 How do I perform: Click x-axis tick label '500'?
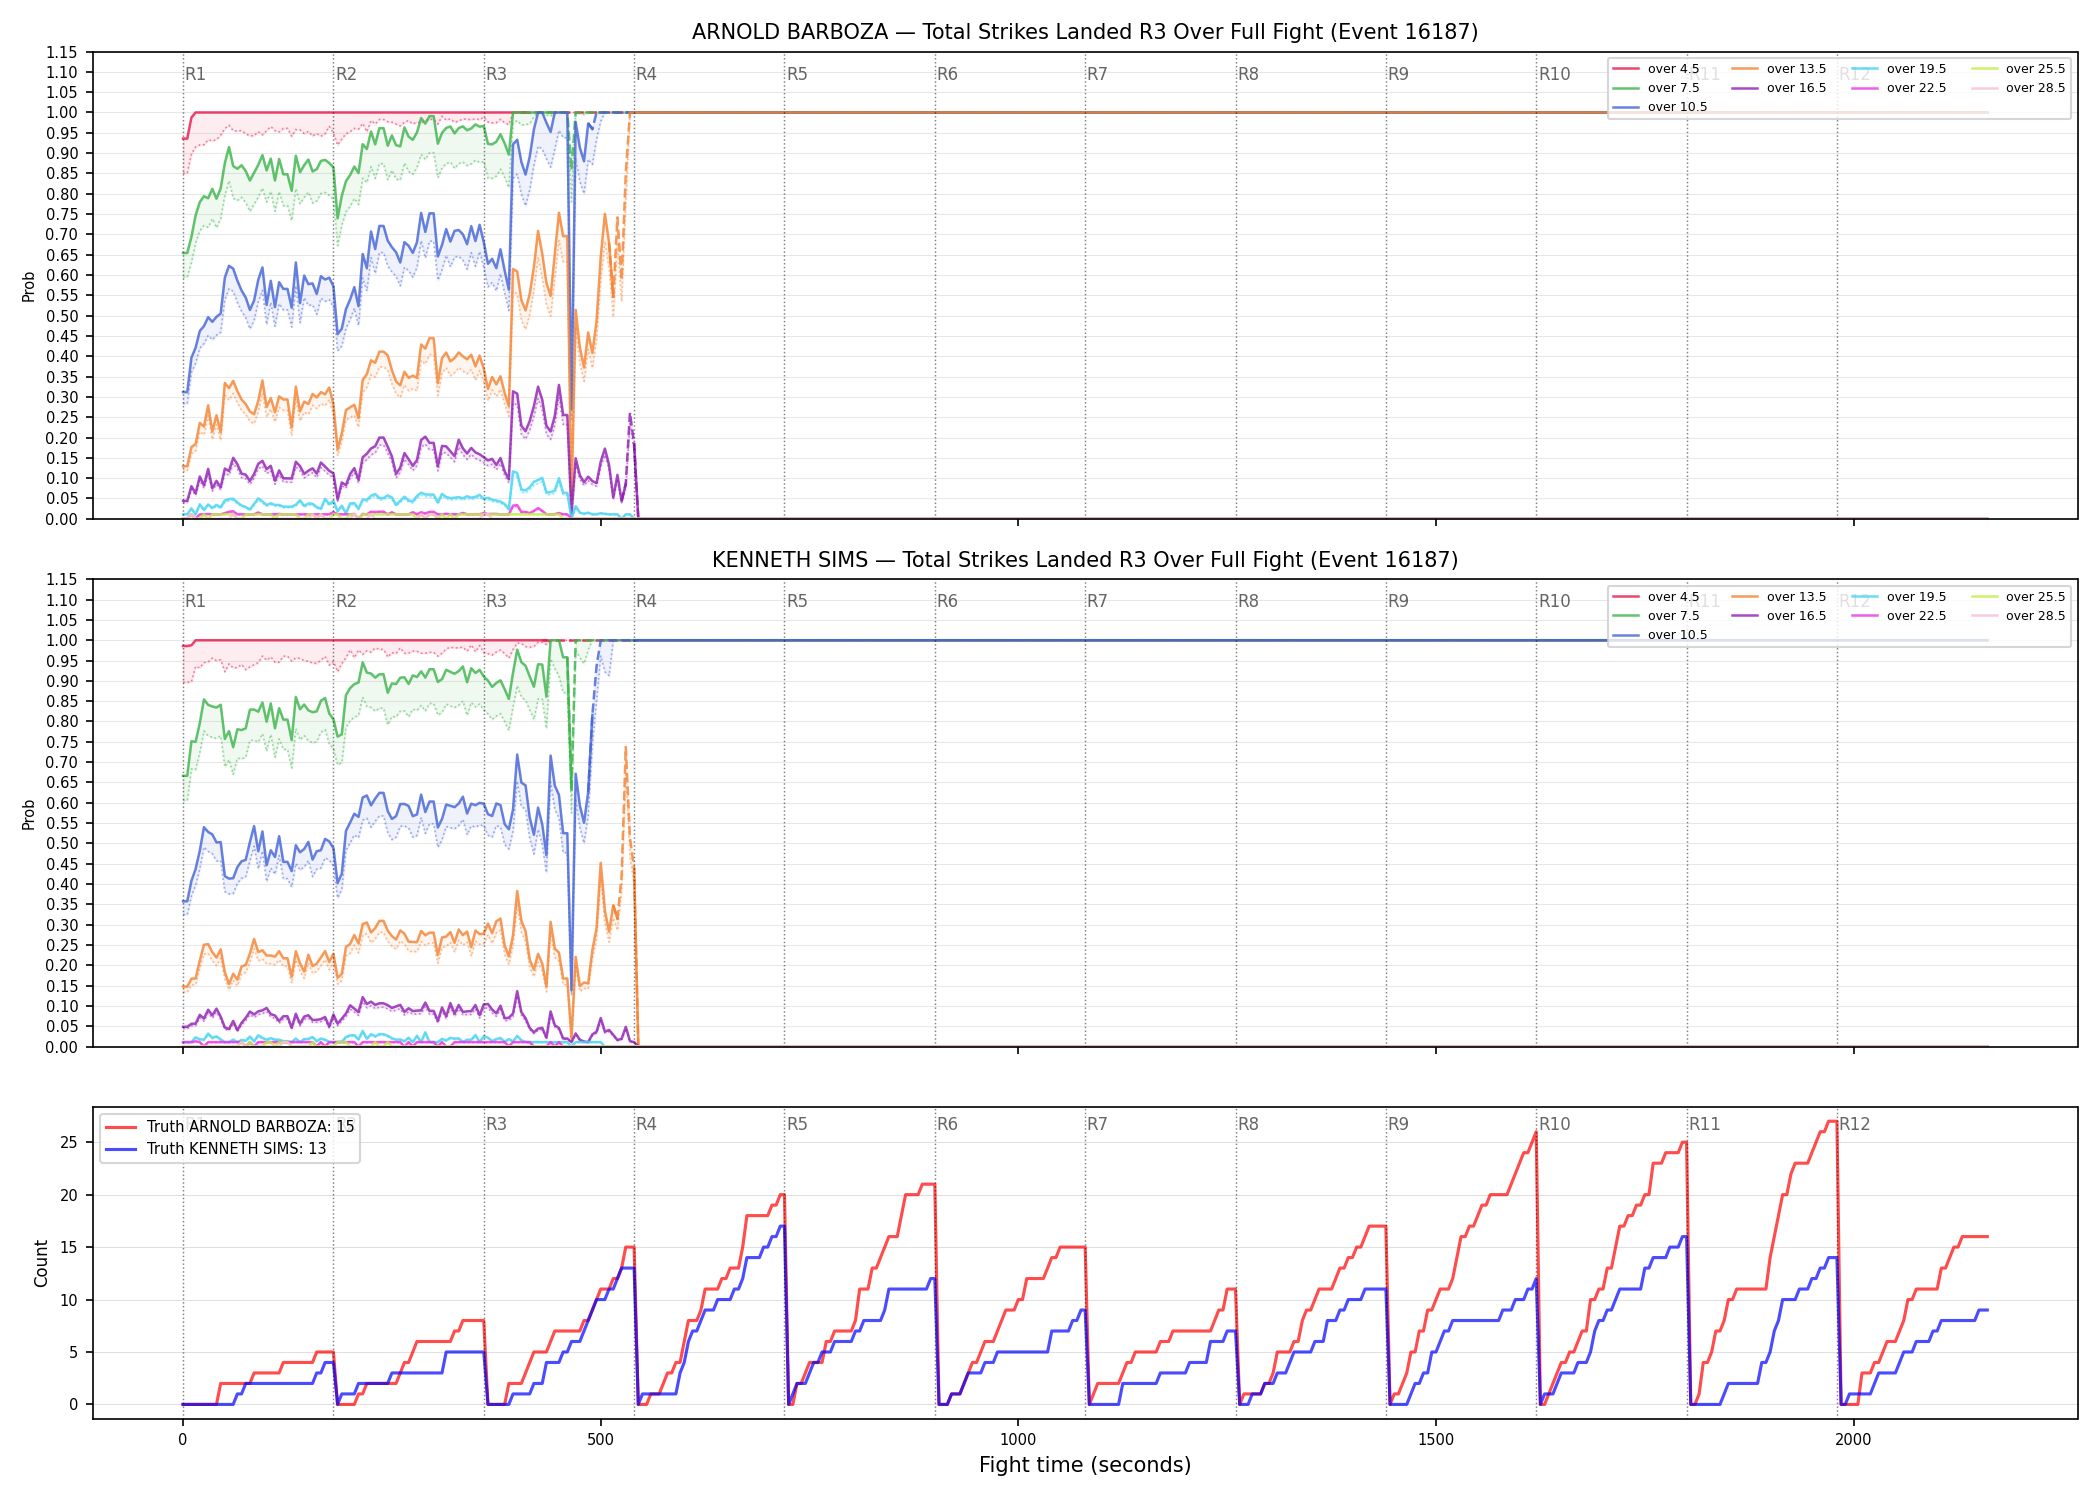(600, 1440)
